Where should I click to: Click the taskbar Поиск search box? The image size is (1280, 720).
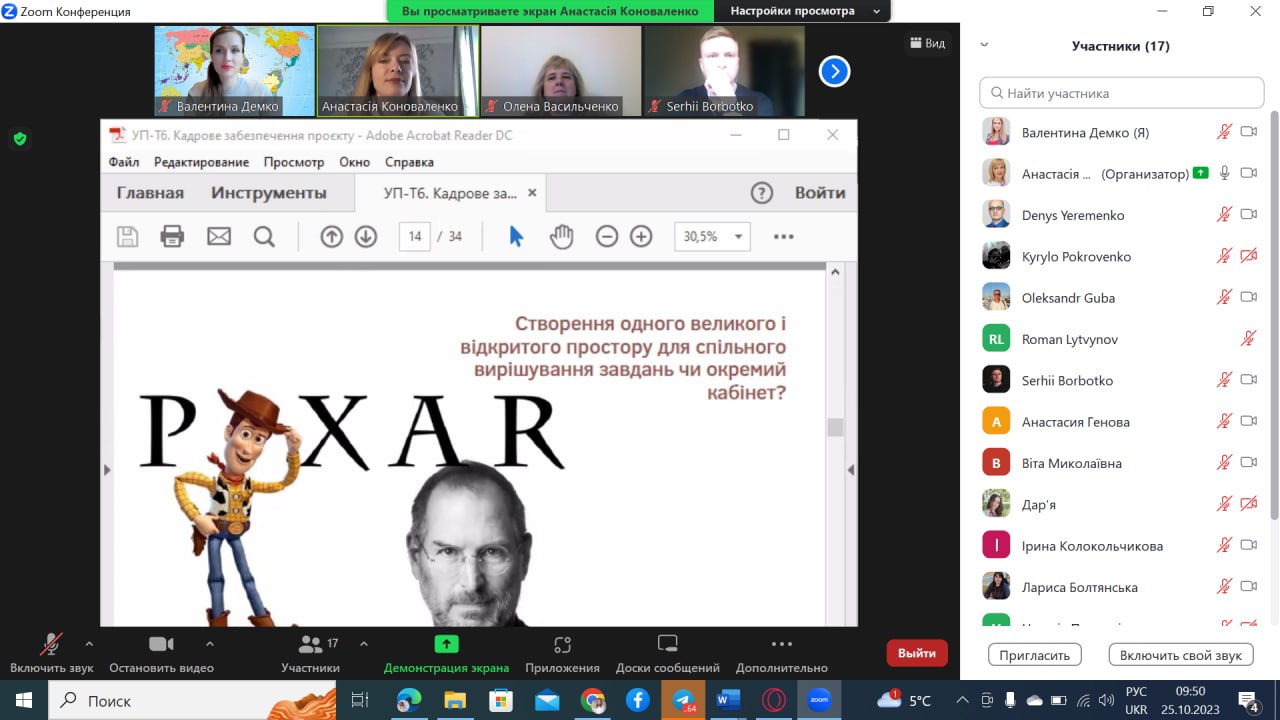(193, 700)
